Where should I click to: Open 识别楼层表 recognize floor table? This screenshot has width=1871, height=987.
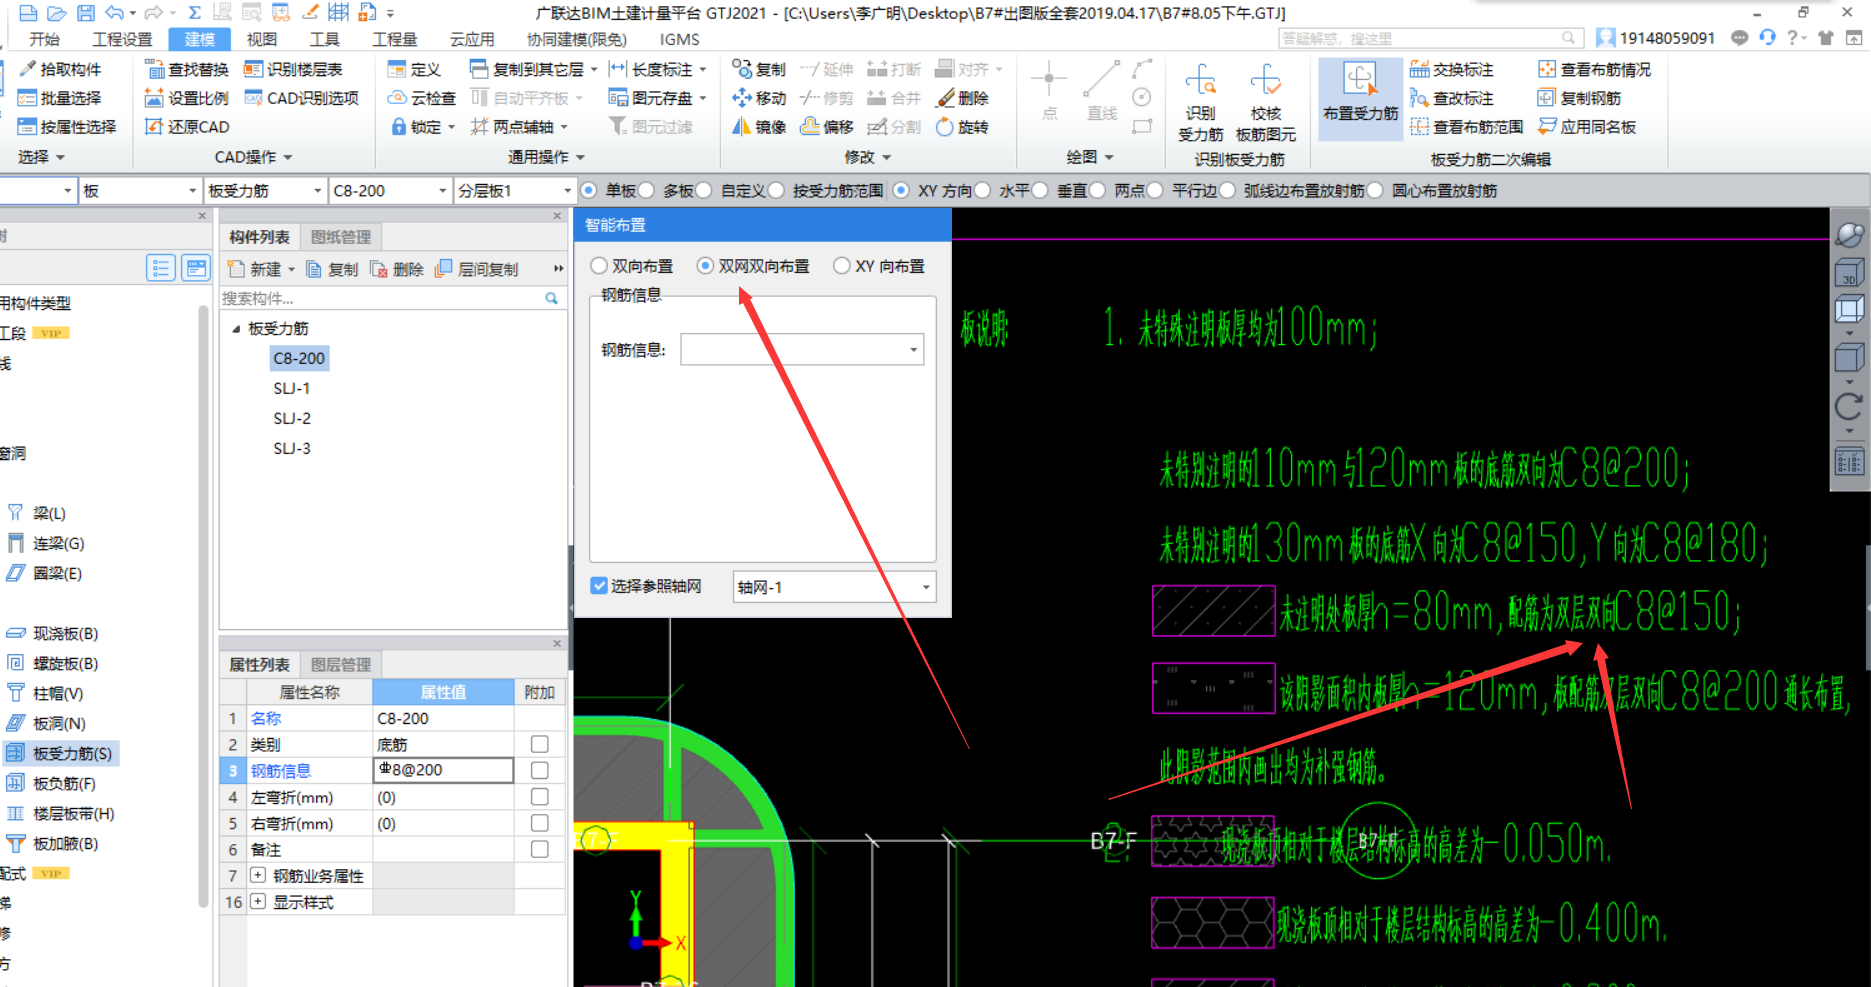pos(293,69)
